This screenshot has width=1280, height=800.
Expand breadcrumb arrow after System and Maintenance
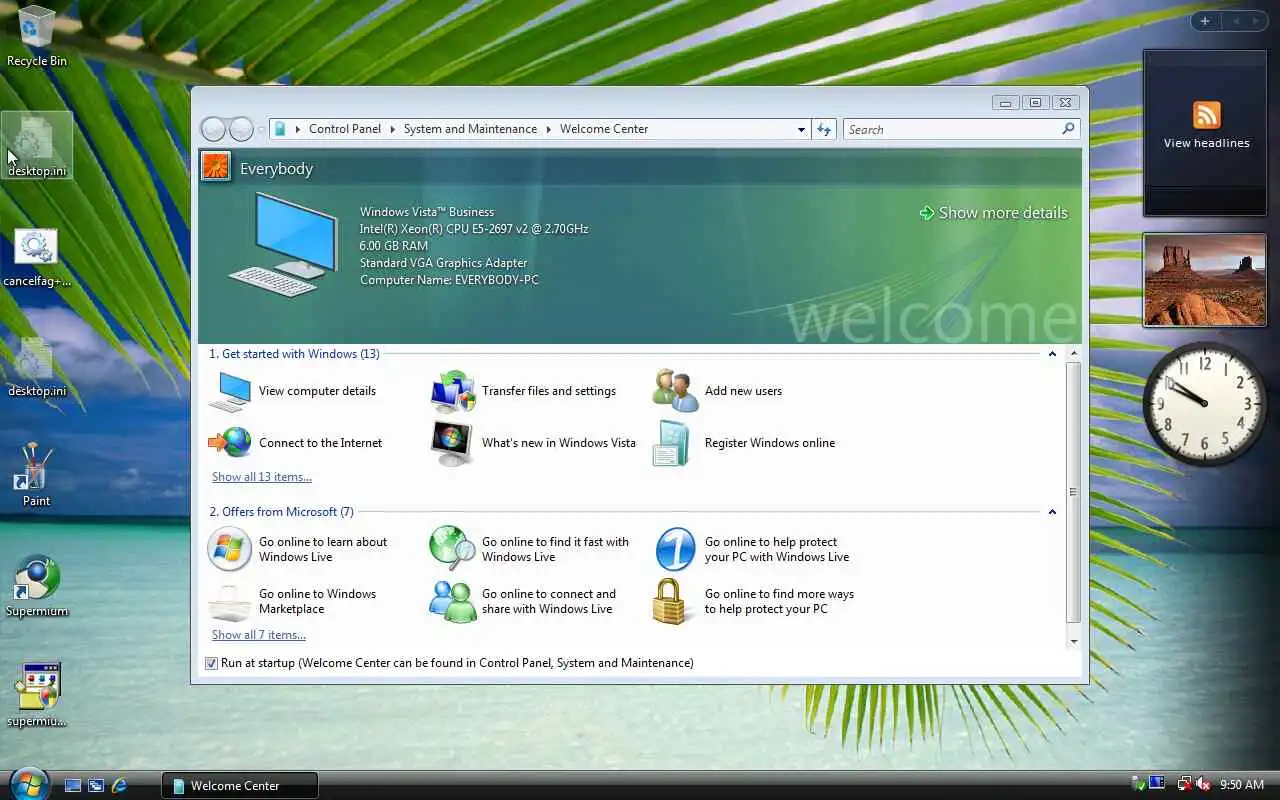point(549,129)
